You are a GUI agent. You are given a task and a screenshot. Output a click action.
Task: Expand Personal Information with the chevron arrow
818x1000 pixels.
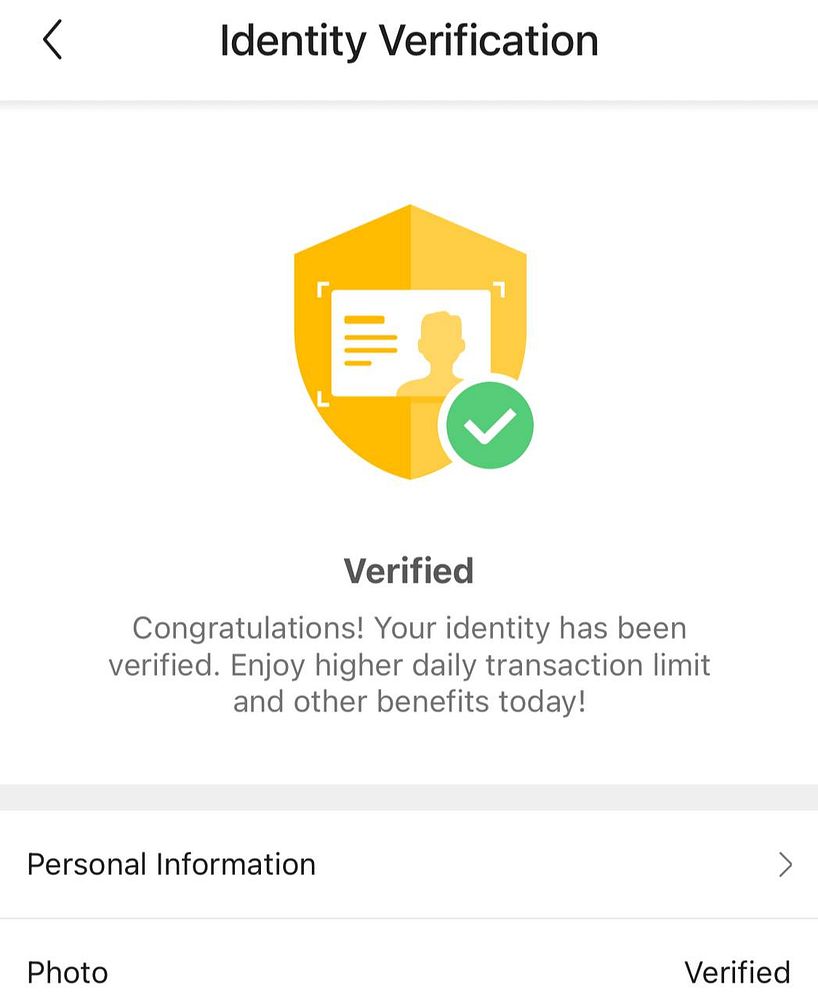[785, 865]
